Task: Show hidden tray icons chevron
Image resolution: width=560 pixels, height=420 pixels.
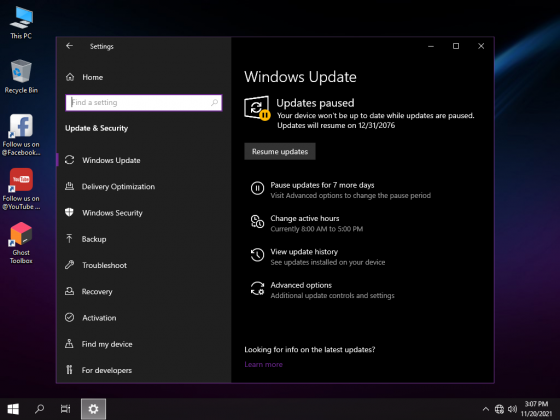Action: pyautogui.click(x=486, y=409)
